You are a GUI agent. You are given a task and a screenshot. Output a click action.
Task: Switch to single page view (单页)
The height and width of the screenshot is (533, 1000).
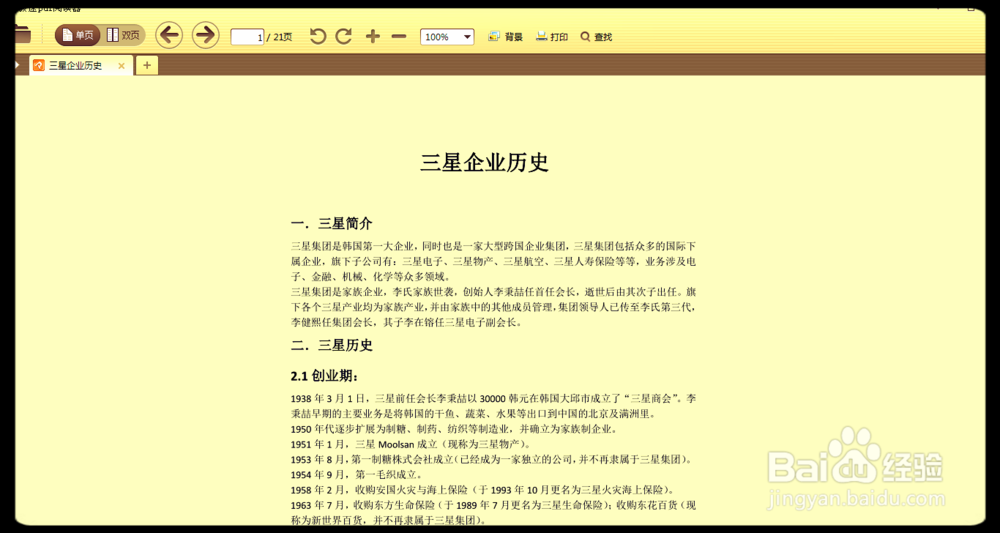78,36
